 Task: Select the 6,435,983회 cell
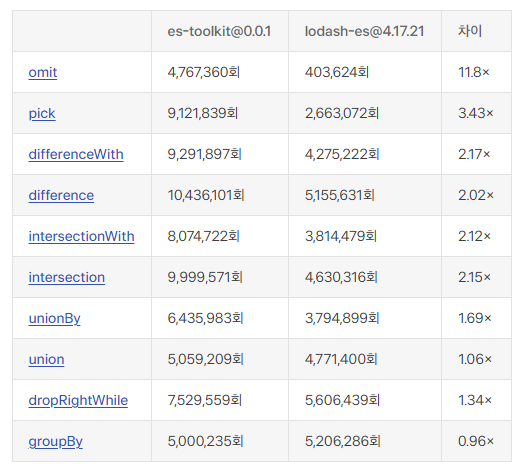(220, 319)
